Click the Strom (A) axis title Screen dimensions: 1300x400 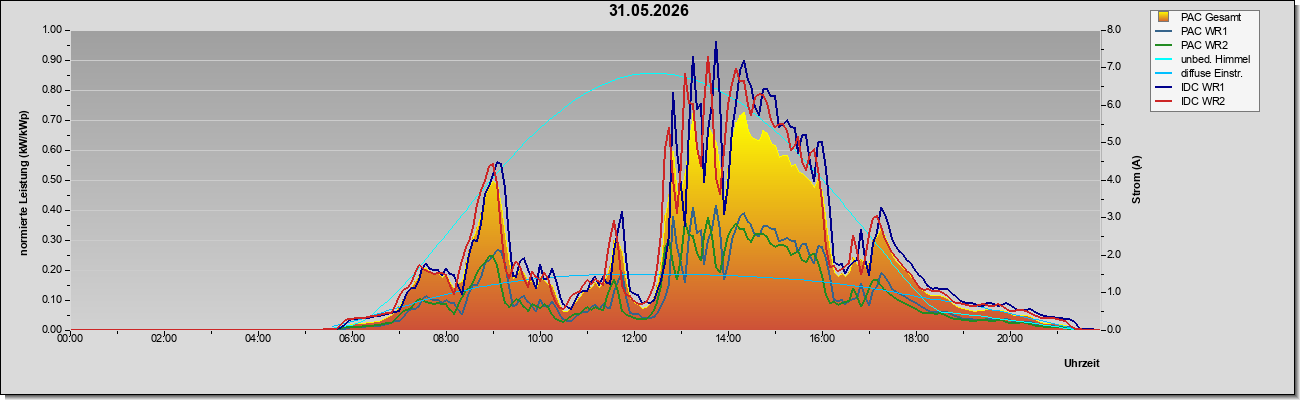click(1136, 180)
